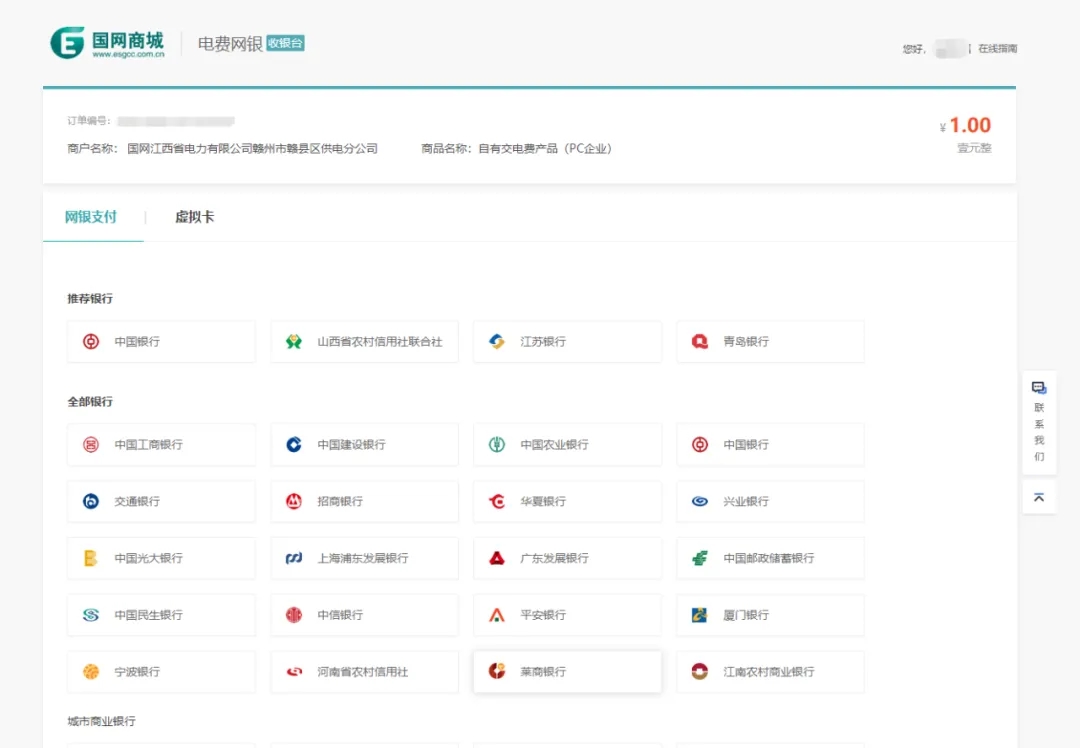Click the 莱商银行 logo icon

497,672
